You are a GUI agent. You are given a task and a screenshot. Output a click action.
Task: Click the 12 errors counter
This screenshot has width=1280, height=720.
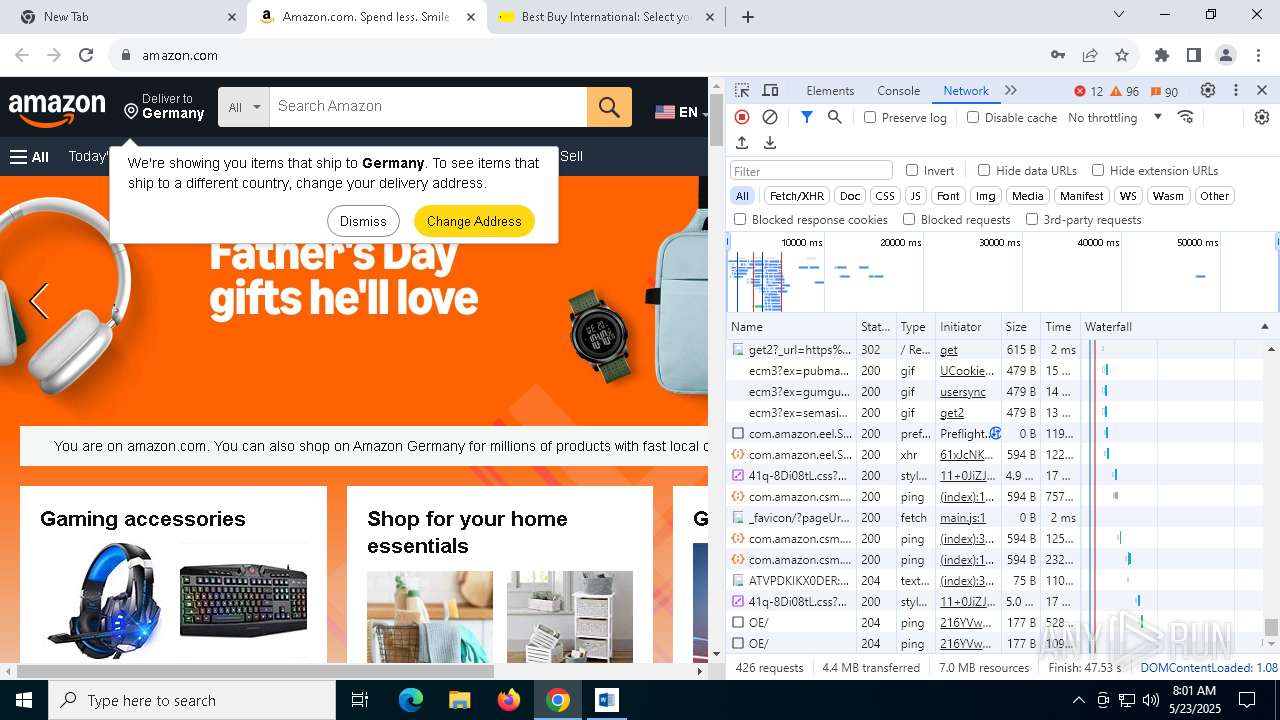(1089, 91)
